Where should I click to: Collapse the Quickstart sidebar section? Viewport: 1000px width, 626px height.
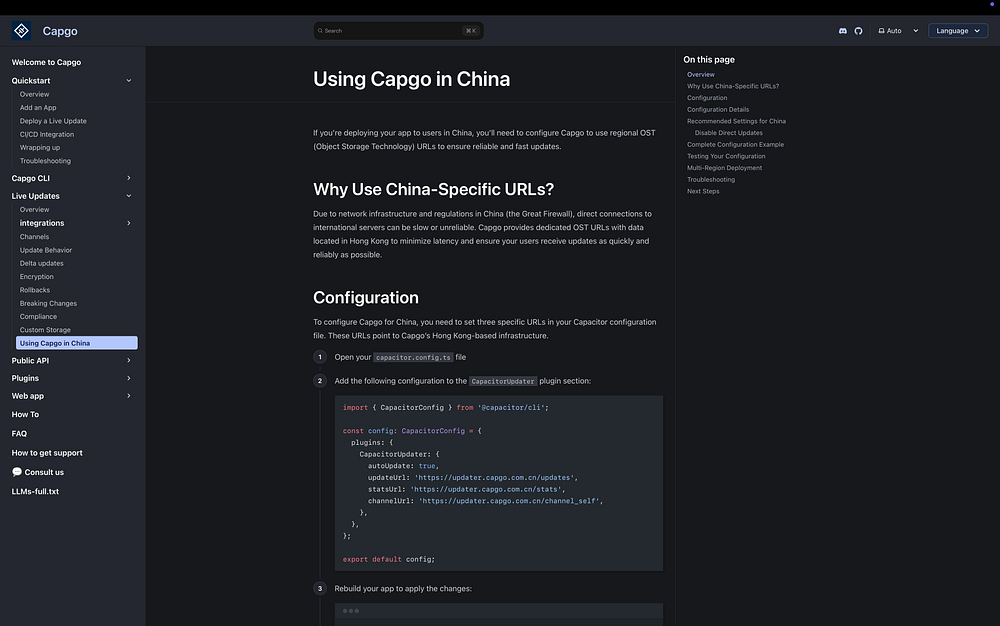point(129,80)
